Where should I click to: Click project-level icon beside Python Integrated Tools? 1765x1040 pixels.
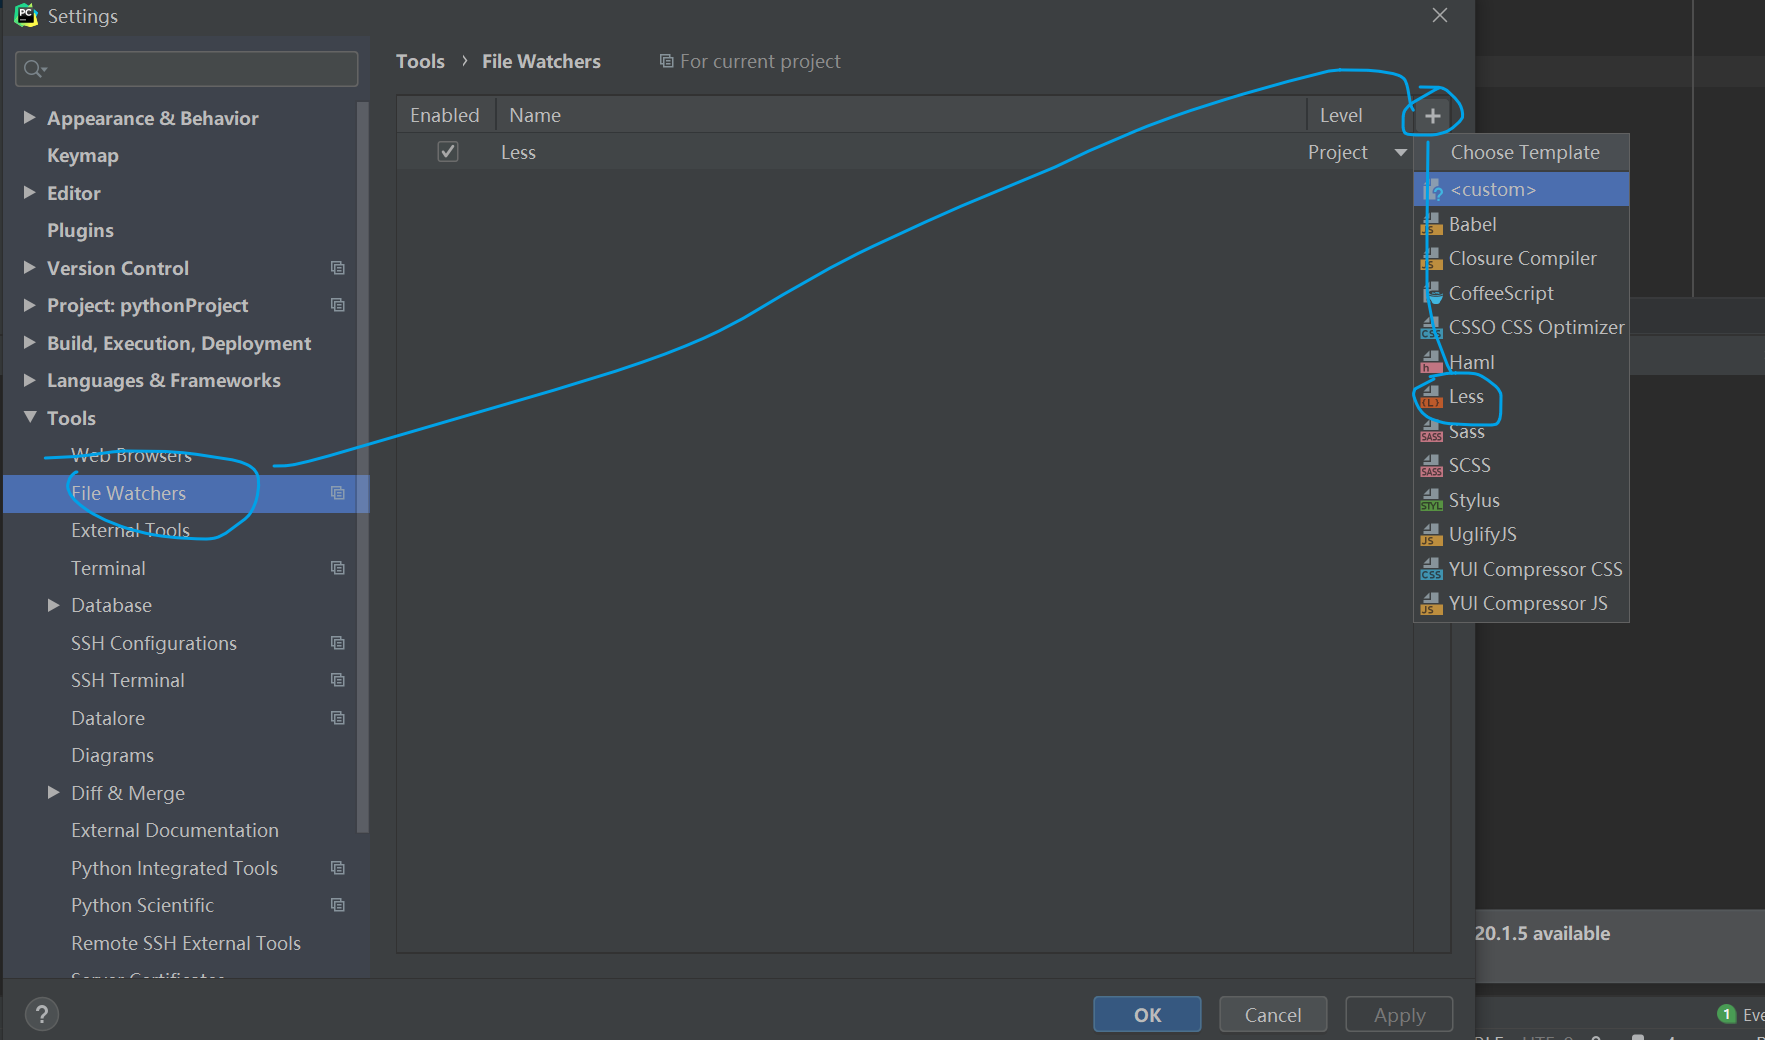pos(338,868)
